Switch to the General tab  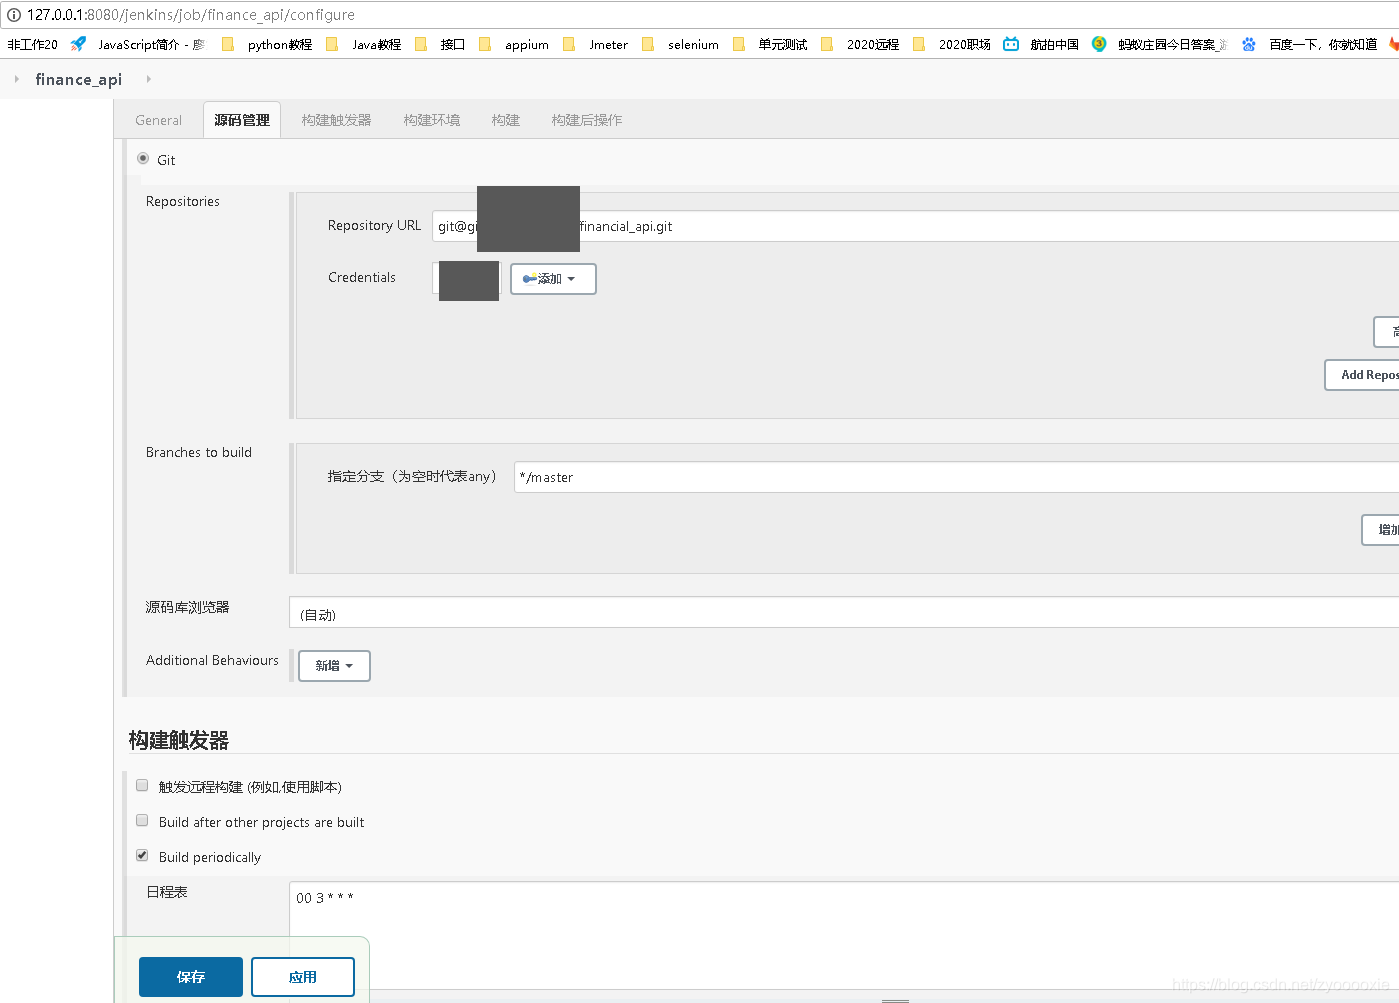tap(159, 120)
